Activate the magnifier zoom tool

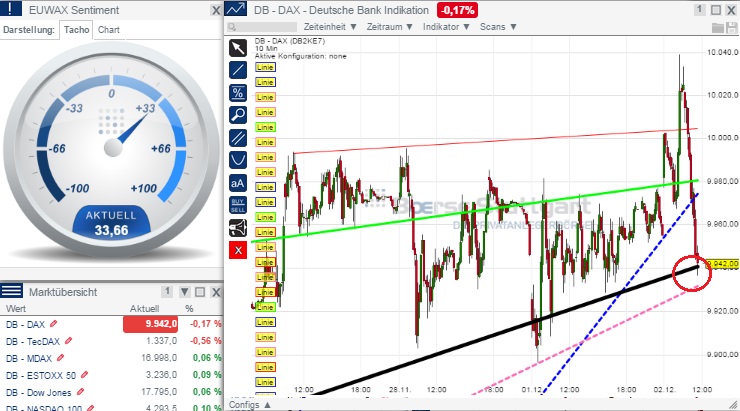click(238, 115)
